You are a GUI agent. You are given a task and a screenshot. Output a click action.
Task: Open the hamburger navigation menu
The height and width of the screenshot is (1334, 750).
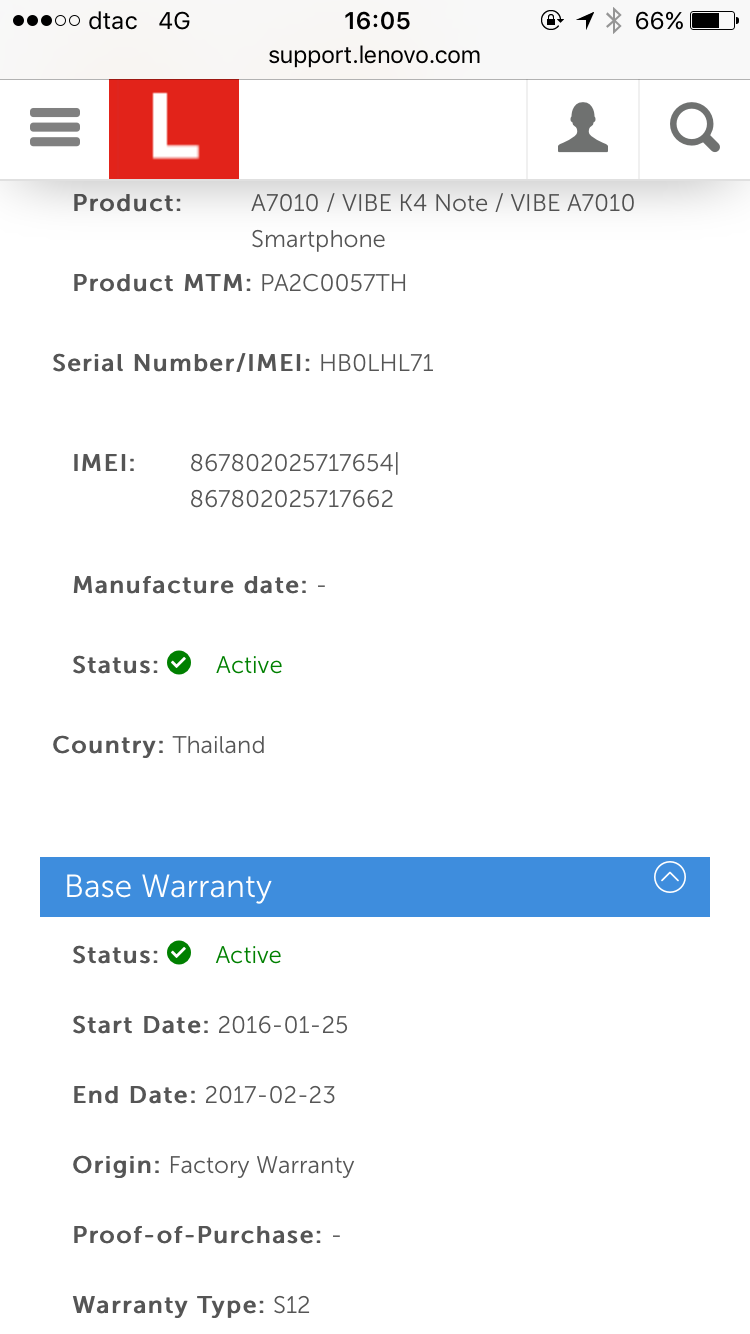[55, 128]
